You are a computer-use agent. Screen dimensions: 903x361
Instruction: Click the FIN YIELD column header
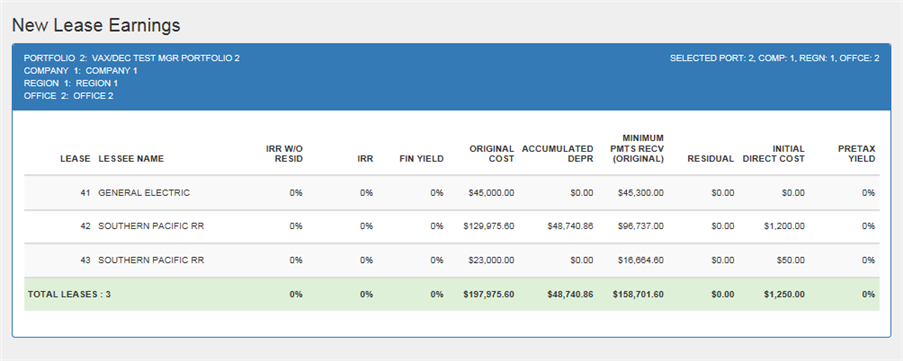click(x=422, y=159)
